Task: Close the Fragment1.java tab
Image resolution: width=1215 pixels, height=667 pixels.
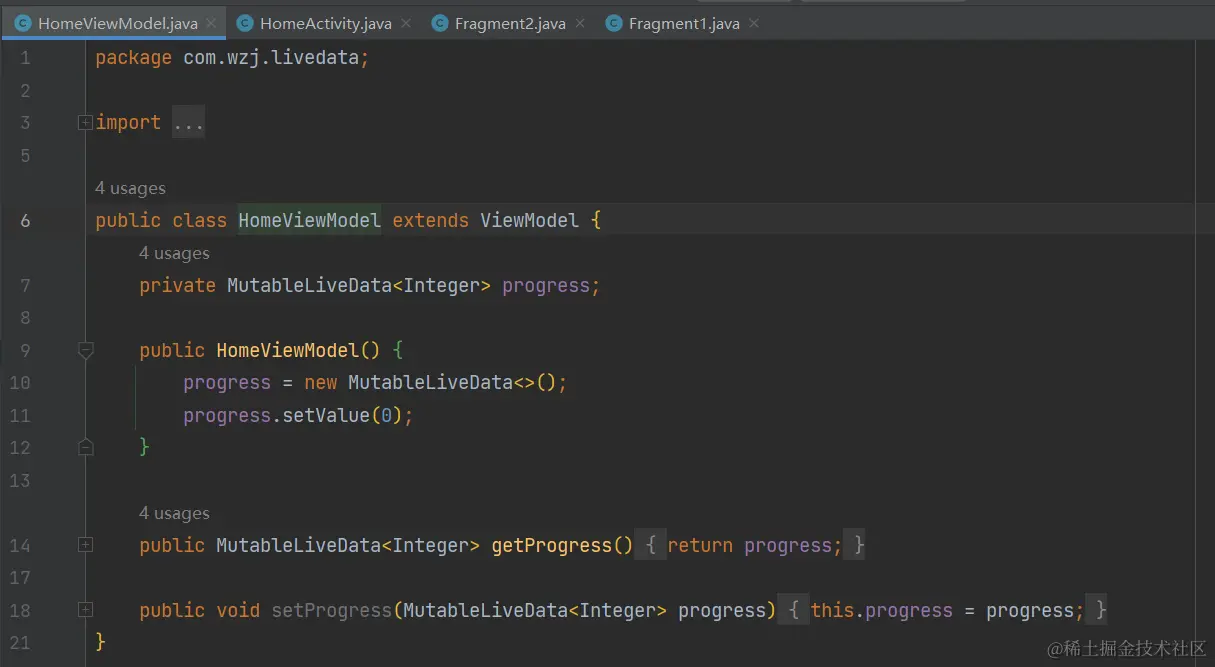Action: 754,23
